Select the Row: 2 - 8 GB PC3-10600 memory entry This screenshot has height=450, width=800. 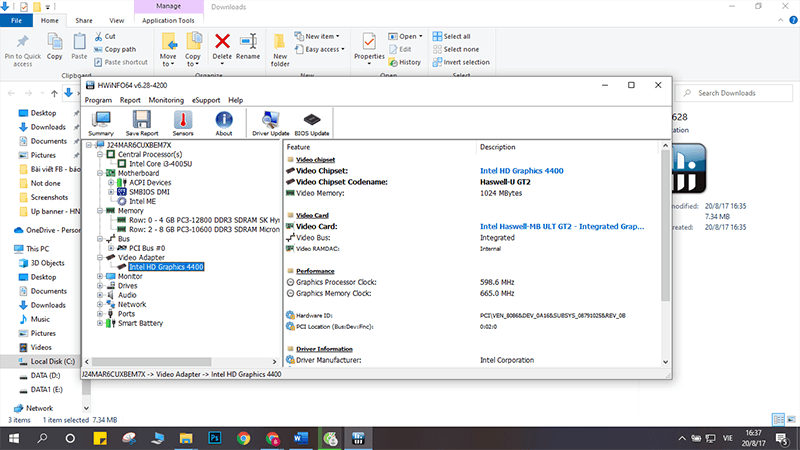click(x=204, y=229)
